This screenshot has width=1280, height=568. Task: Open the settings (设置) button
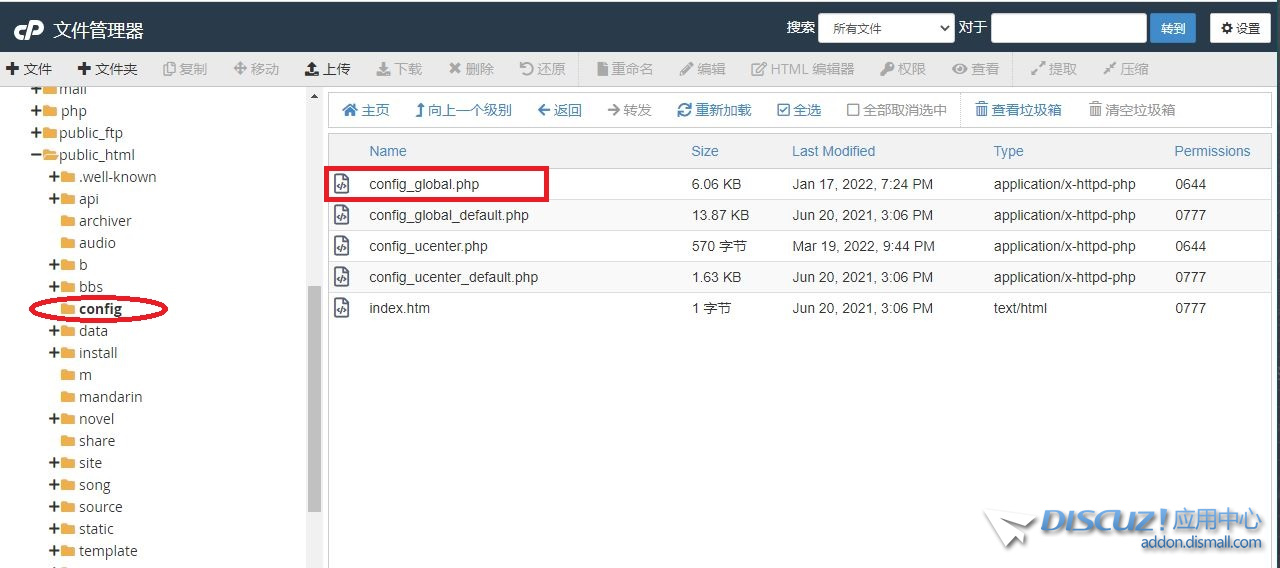[1240, 28]
